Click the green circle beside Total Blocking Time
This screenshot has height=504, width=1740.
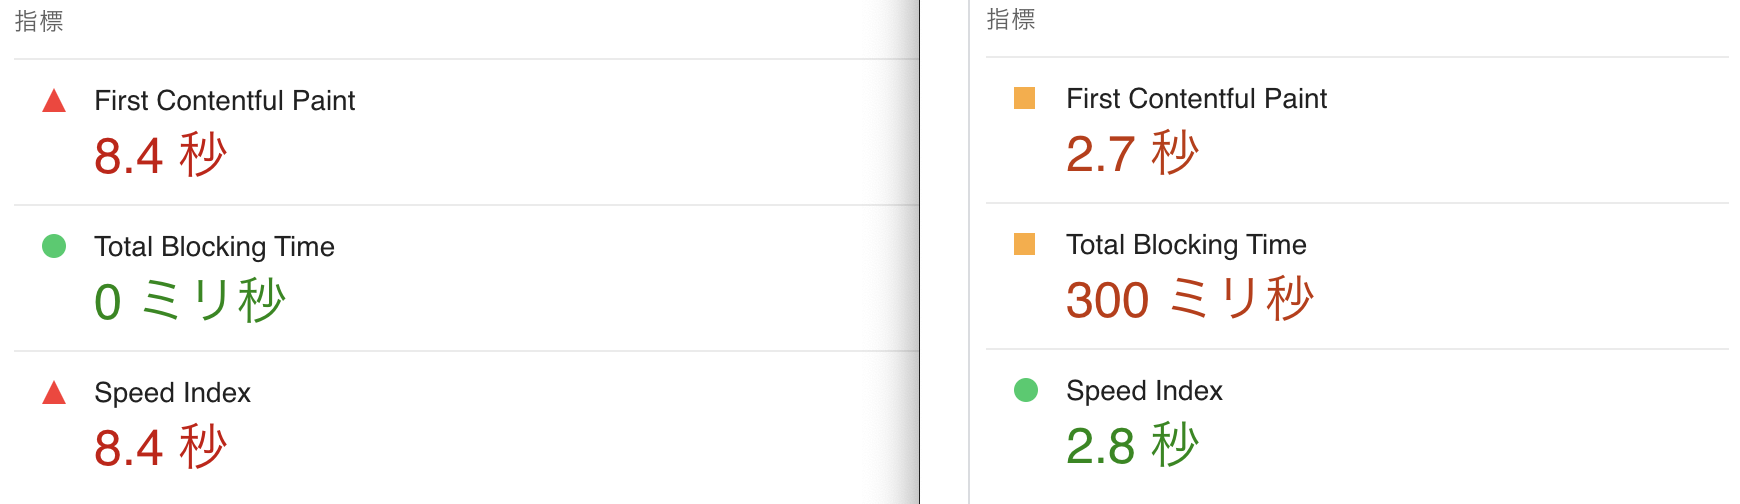point(54,246)
